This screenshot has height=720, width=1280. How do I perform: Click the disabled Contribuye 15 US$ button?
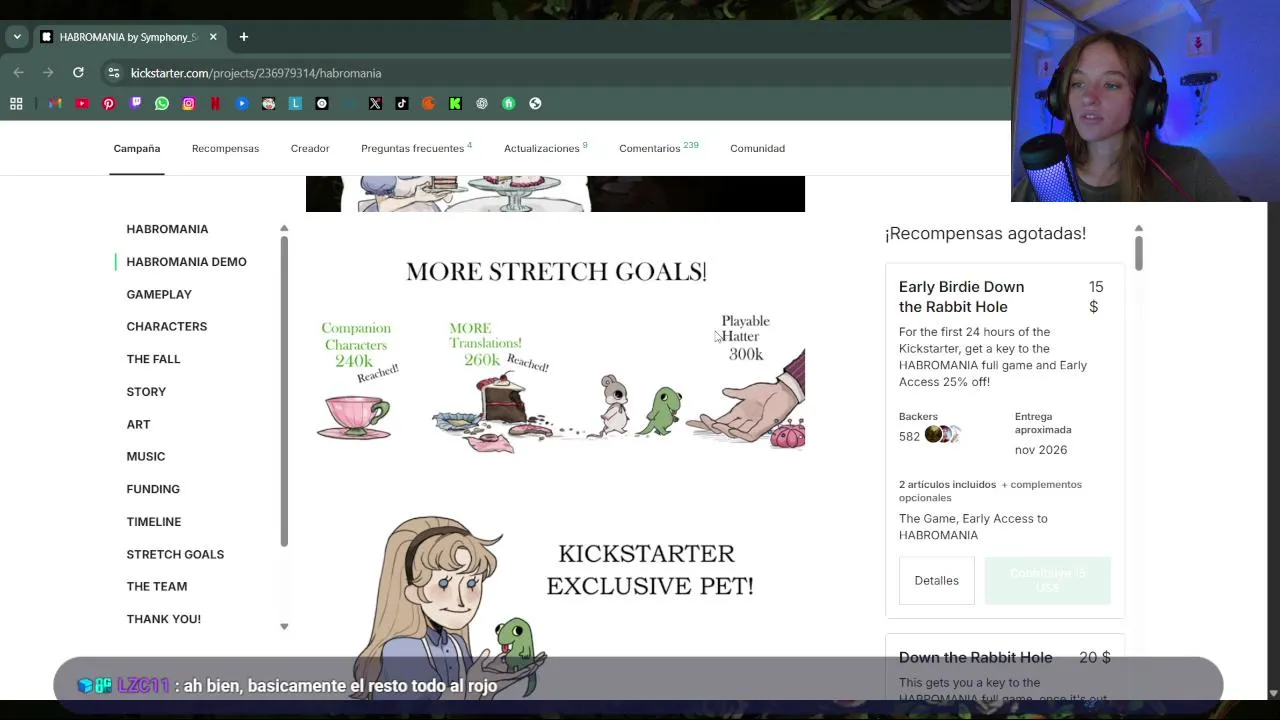(x=1047, y=581)
